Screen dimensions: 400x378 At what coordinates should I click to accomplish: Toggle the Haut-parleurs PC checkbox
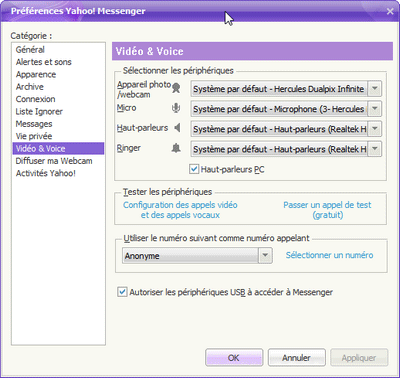point(194,169)
